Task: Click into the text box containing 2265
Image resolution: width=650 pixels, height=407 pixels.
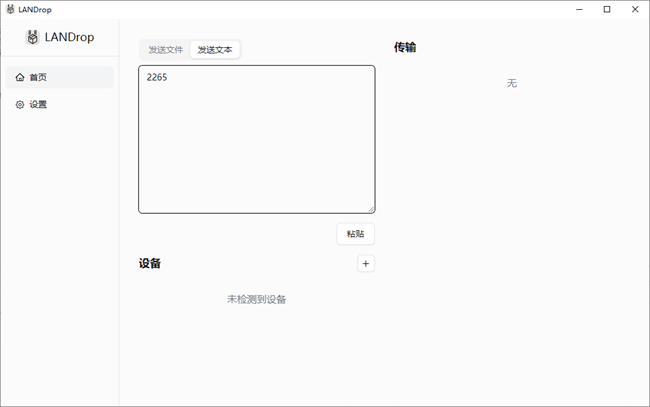Action: 257,139
